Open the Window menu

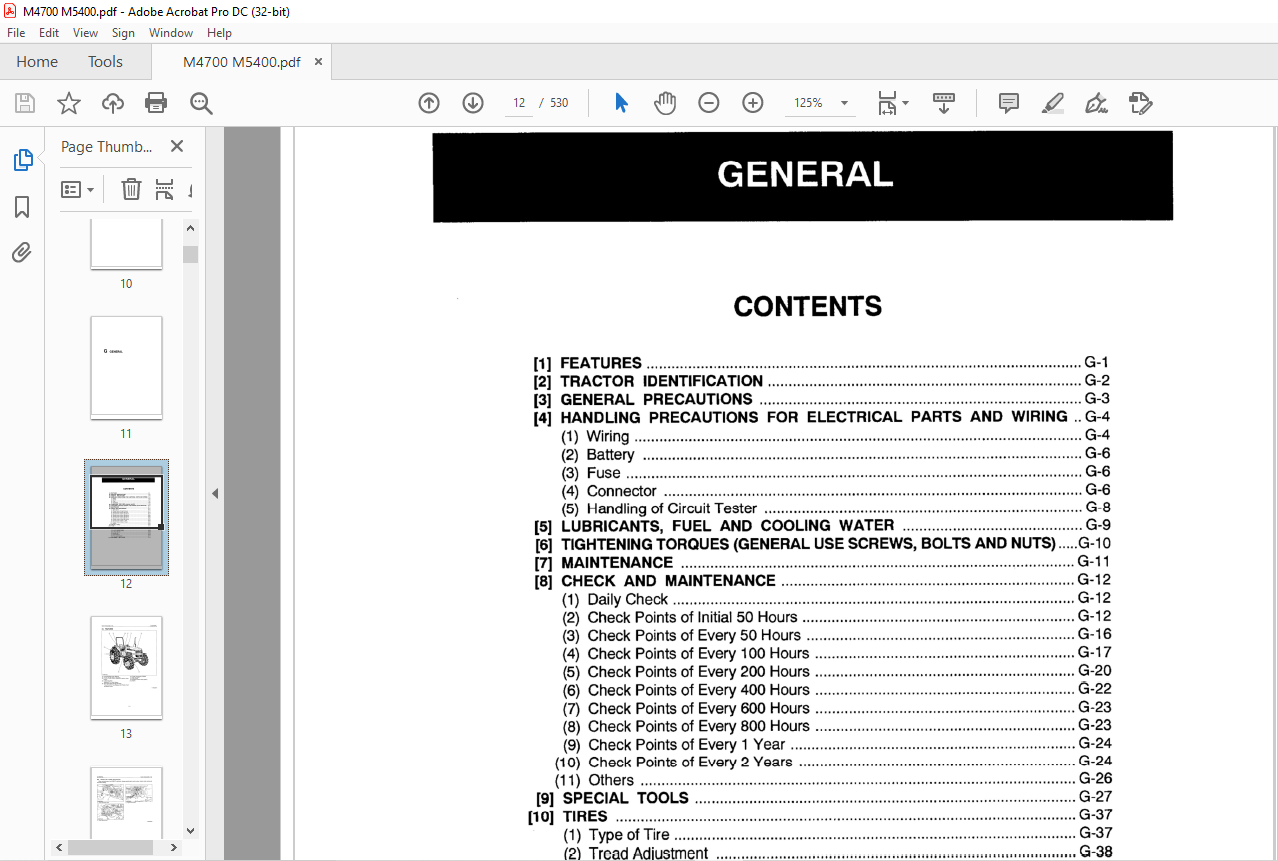coord(171,33)
